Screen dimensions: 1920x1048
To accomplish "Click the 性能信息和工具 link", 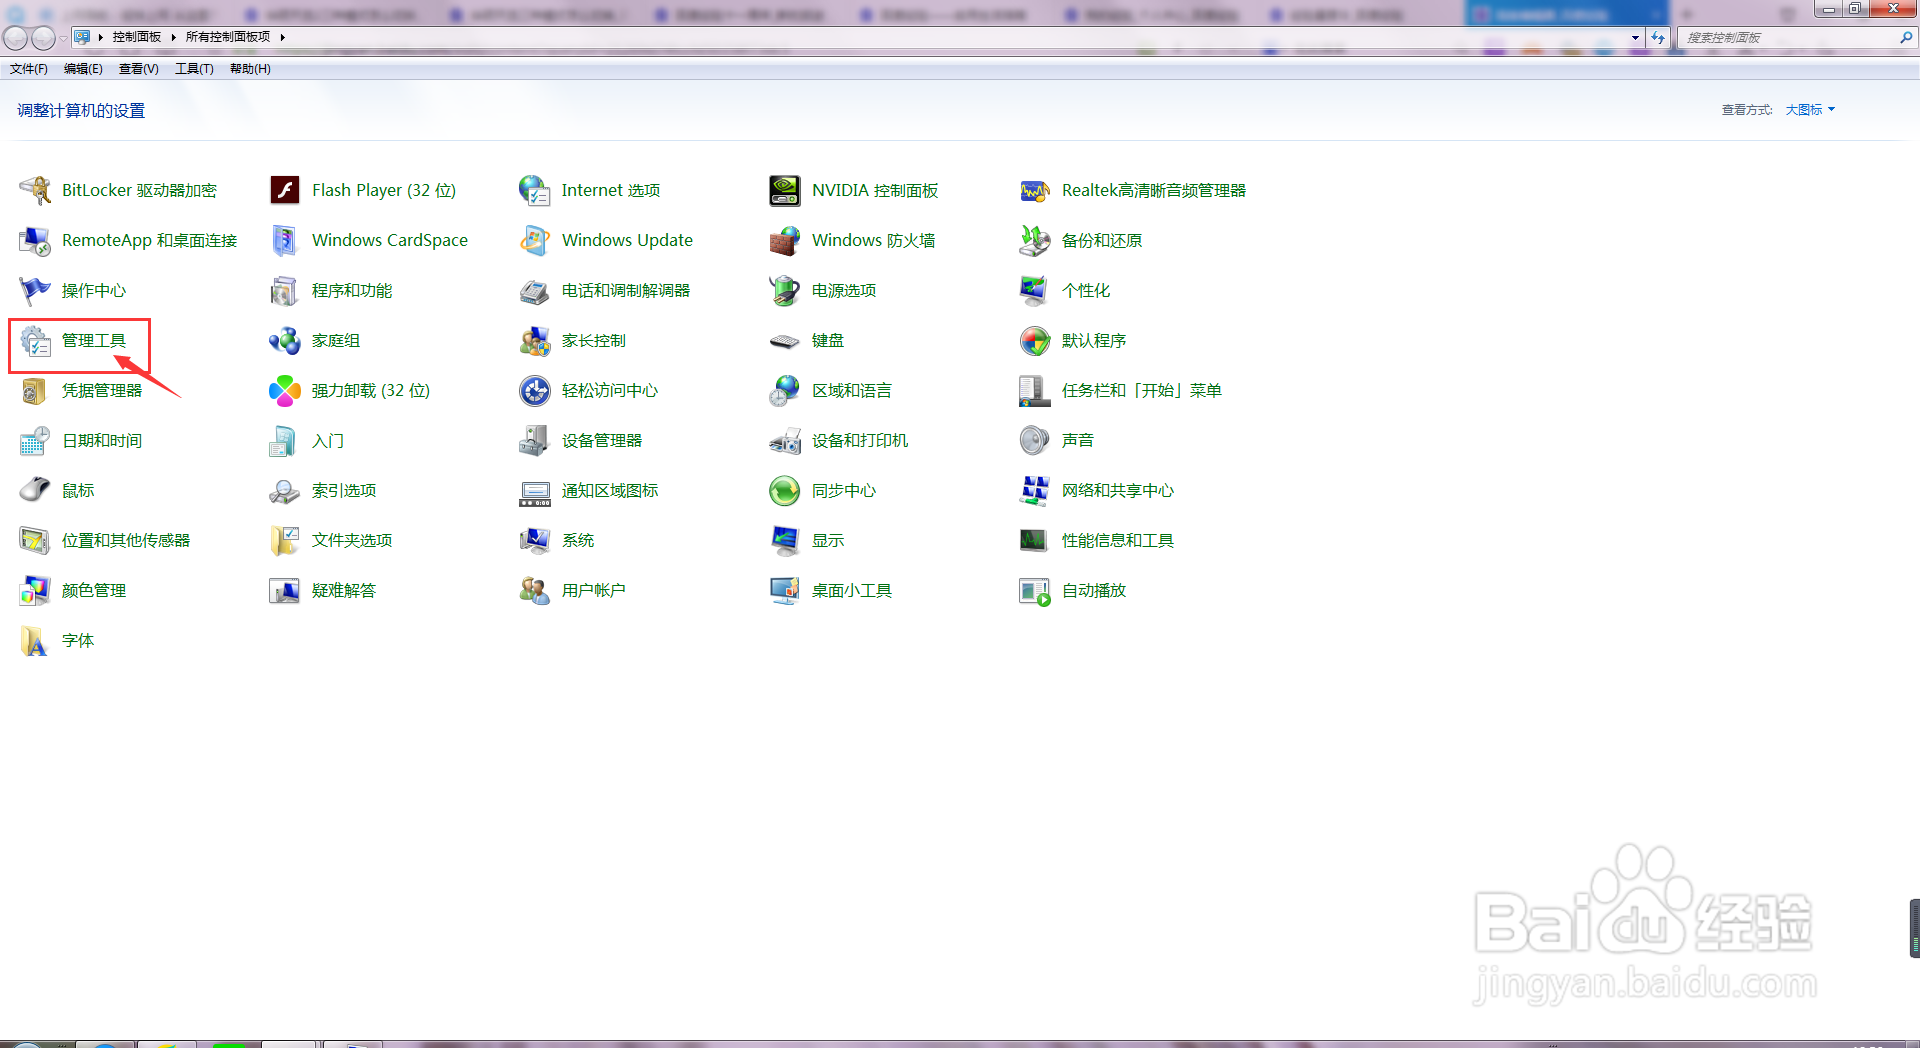I will 1118,540.
